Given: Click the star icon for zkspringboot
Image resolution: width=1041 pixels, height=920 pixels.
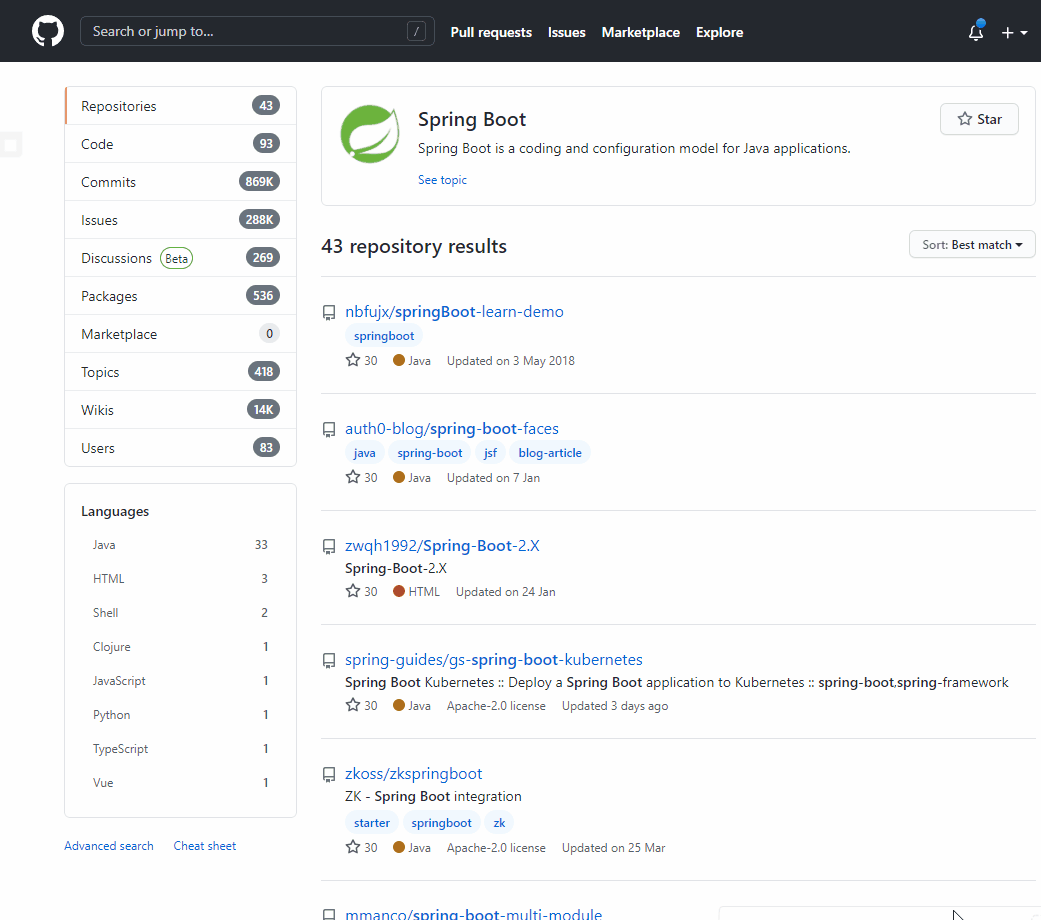Looking at the screenshot, I should coord(353,848).
